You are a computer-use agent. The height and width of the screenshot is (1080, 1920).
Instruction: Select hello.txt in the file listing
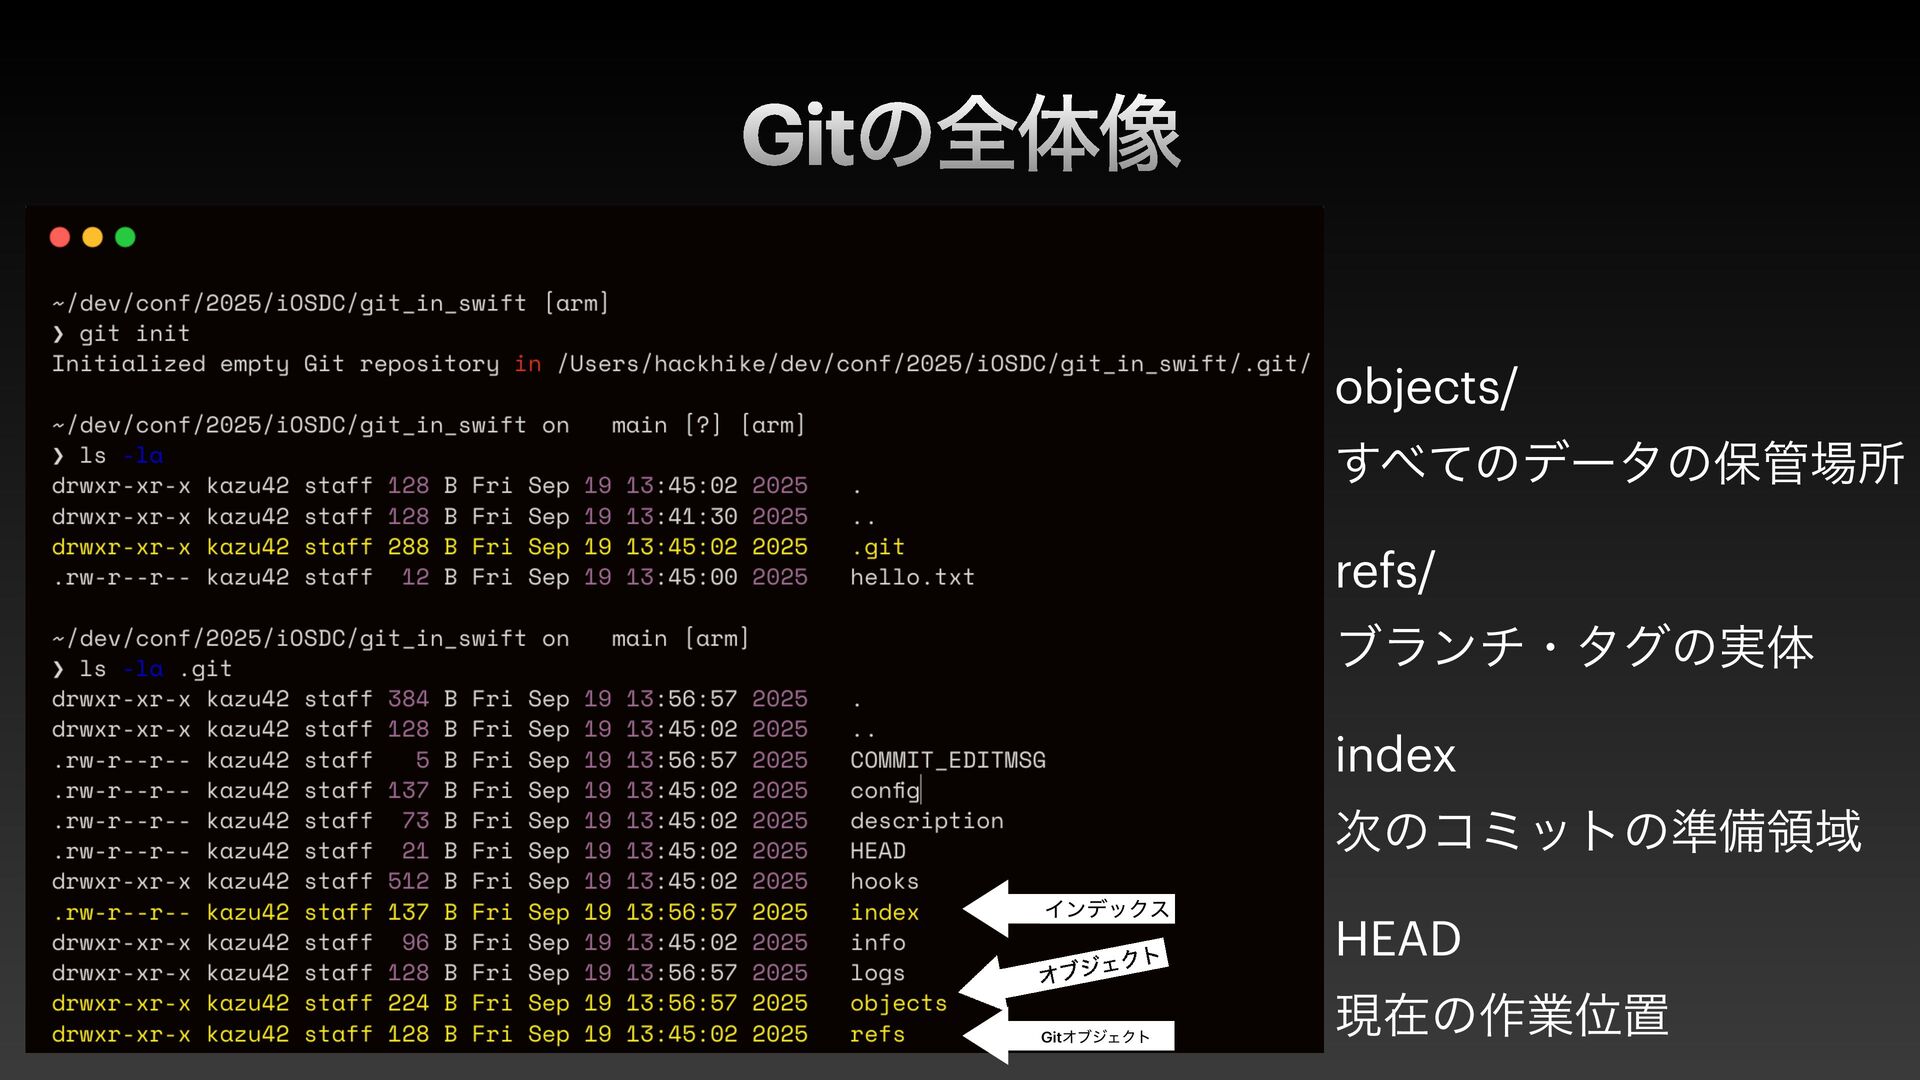click(912, 577)
